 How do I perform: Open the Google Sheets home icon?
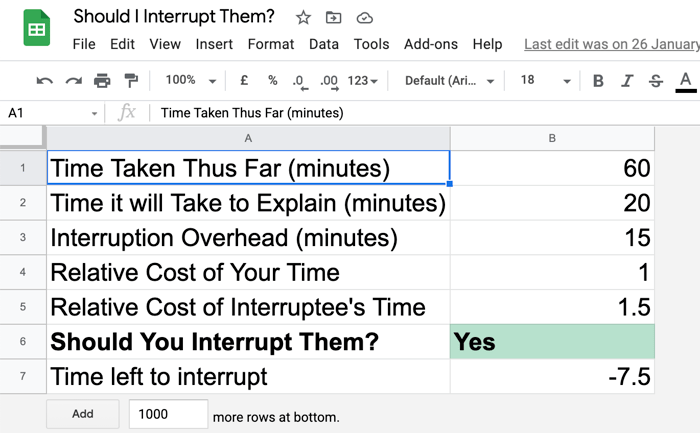37,28
